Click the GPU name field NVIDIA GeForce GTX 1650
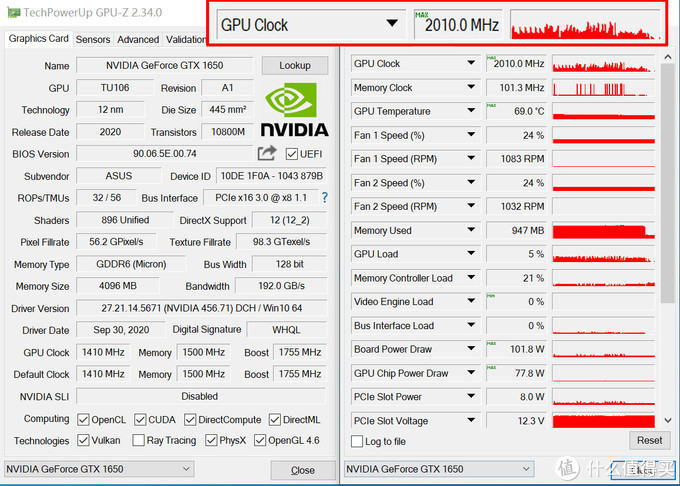 (164, 65)
